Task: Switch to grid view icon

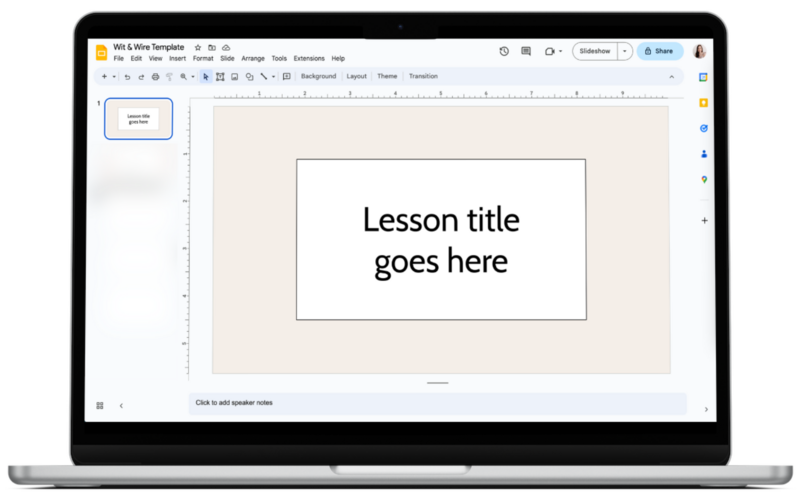Action: [x=100, y=406]
